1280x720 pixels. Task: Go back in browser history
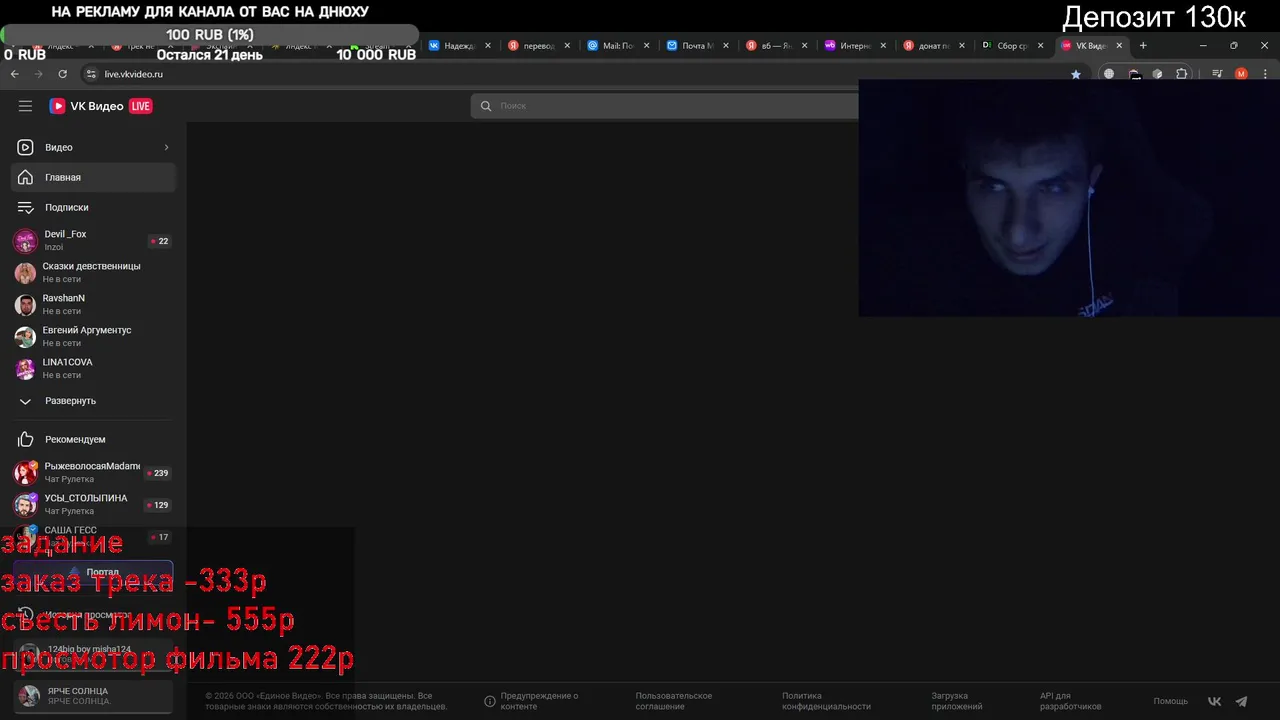(15, 74)
